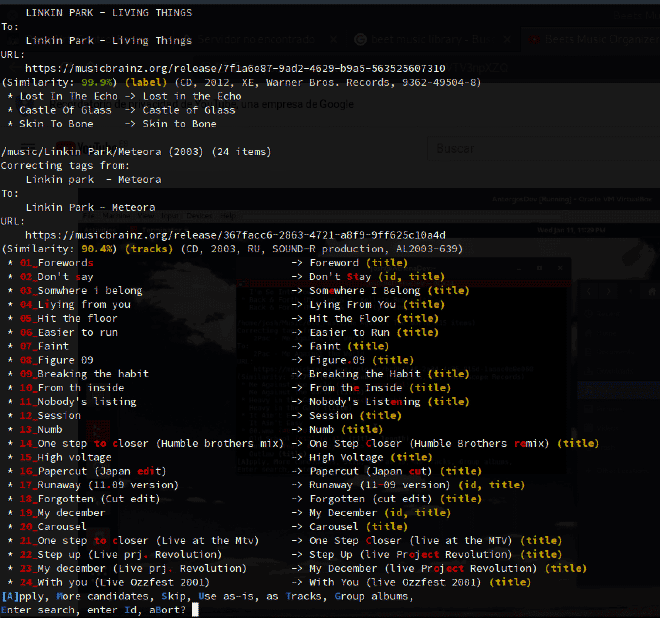Click track '06_Easier to run'
The height and width of the screenshot is (618, 660).
coord(69,332)
